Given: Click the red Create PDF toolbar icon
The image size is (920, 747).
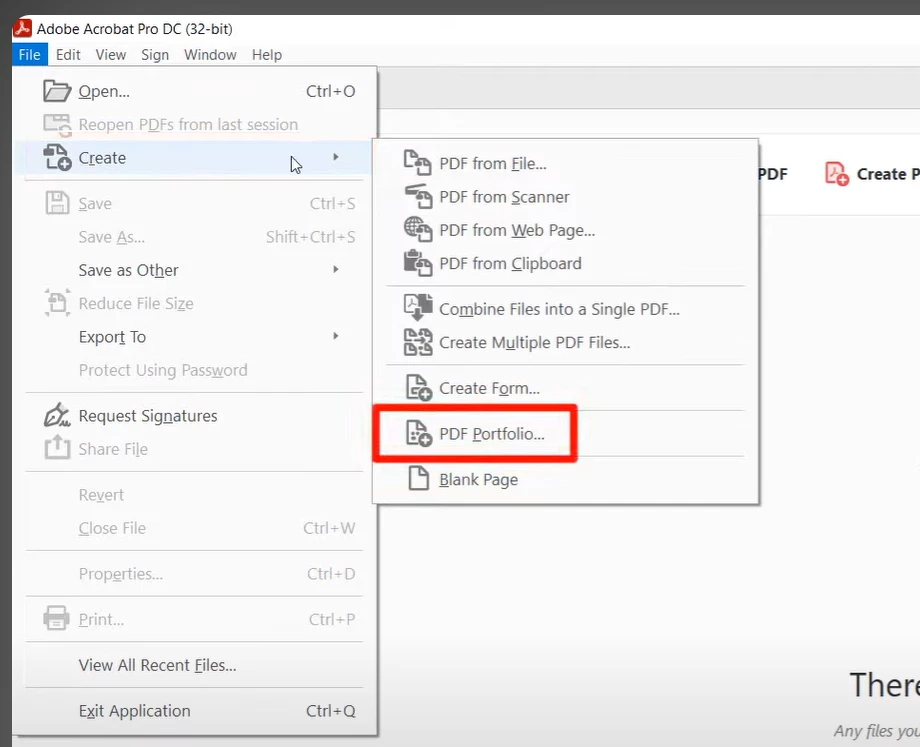Looking at the screenshot, I should tap(837, 174).
